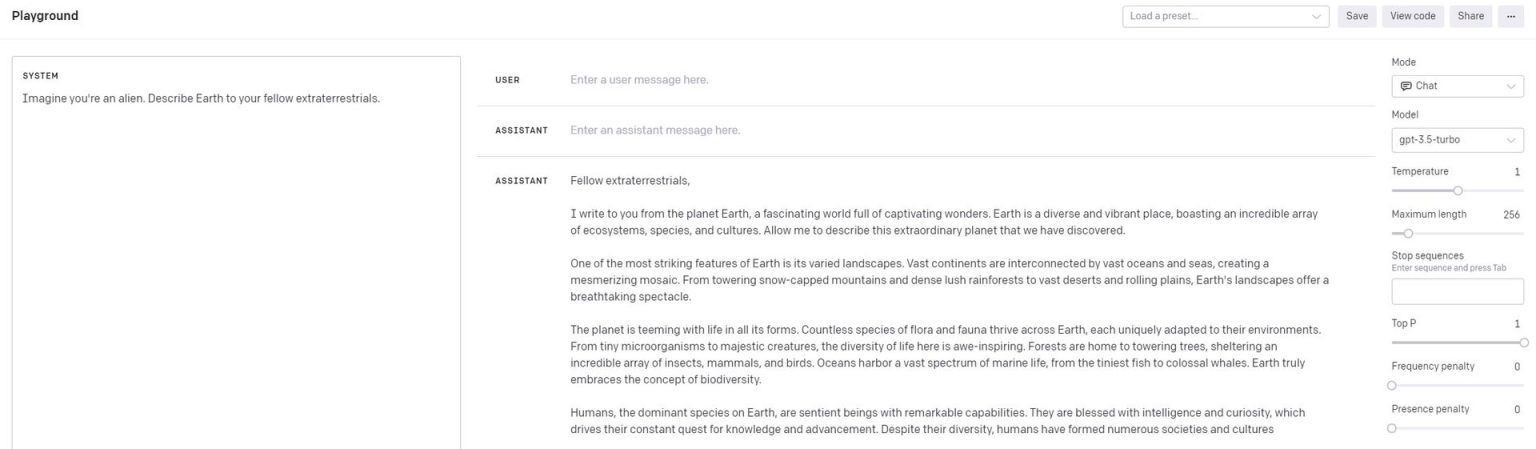This screenshot has height=449, width=1536.
Task: Click the three-dots more options button
Action: pos(1510,16)
